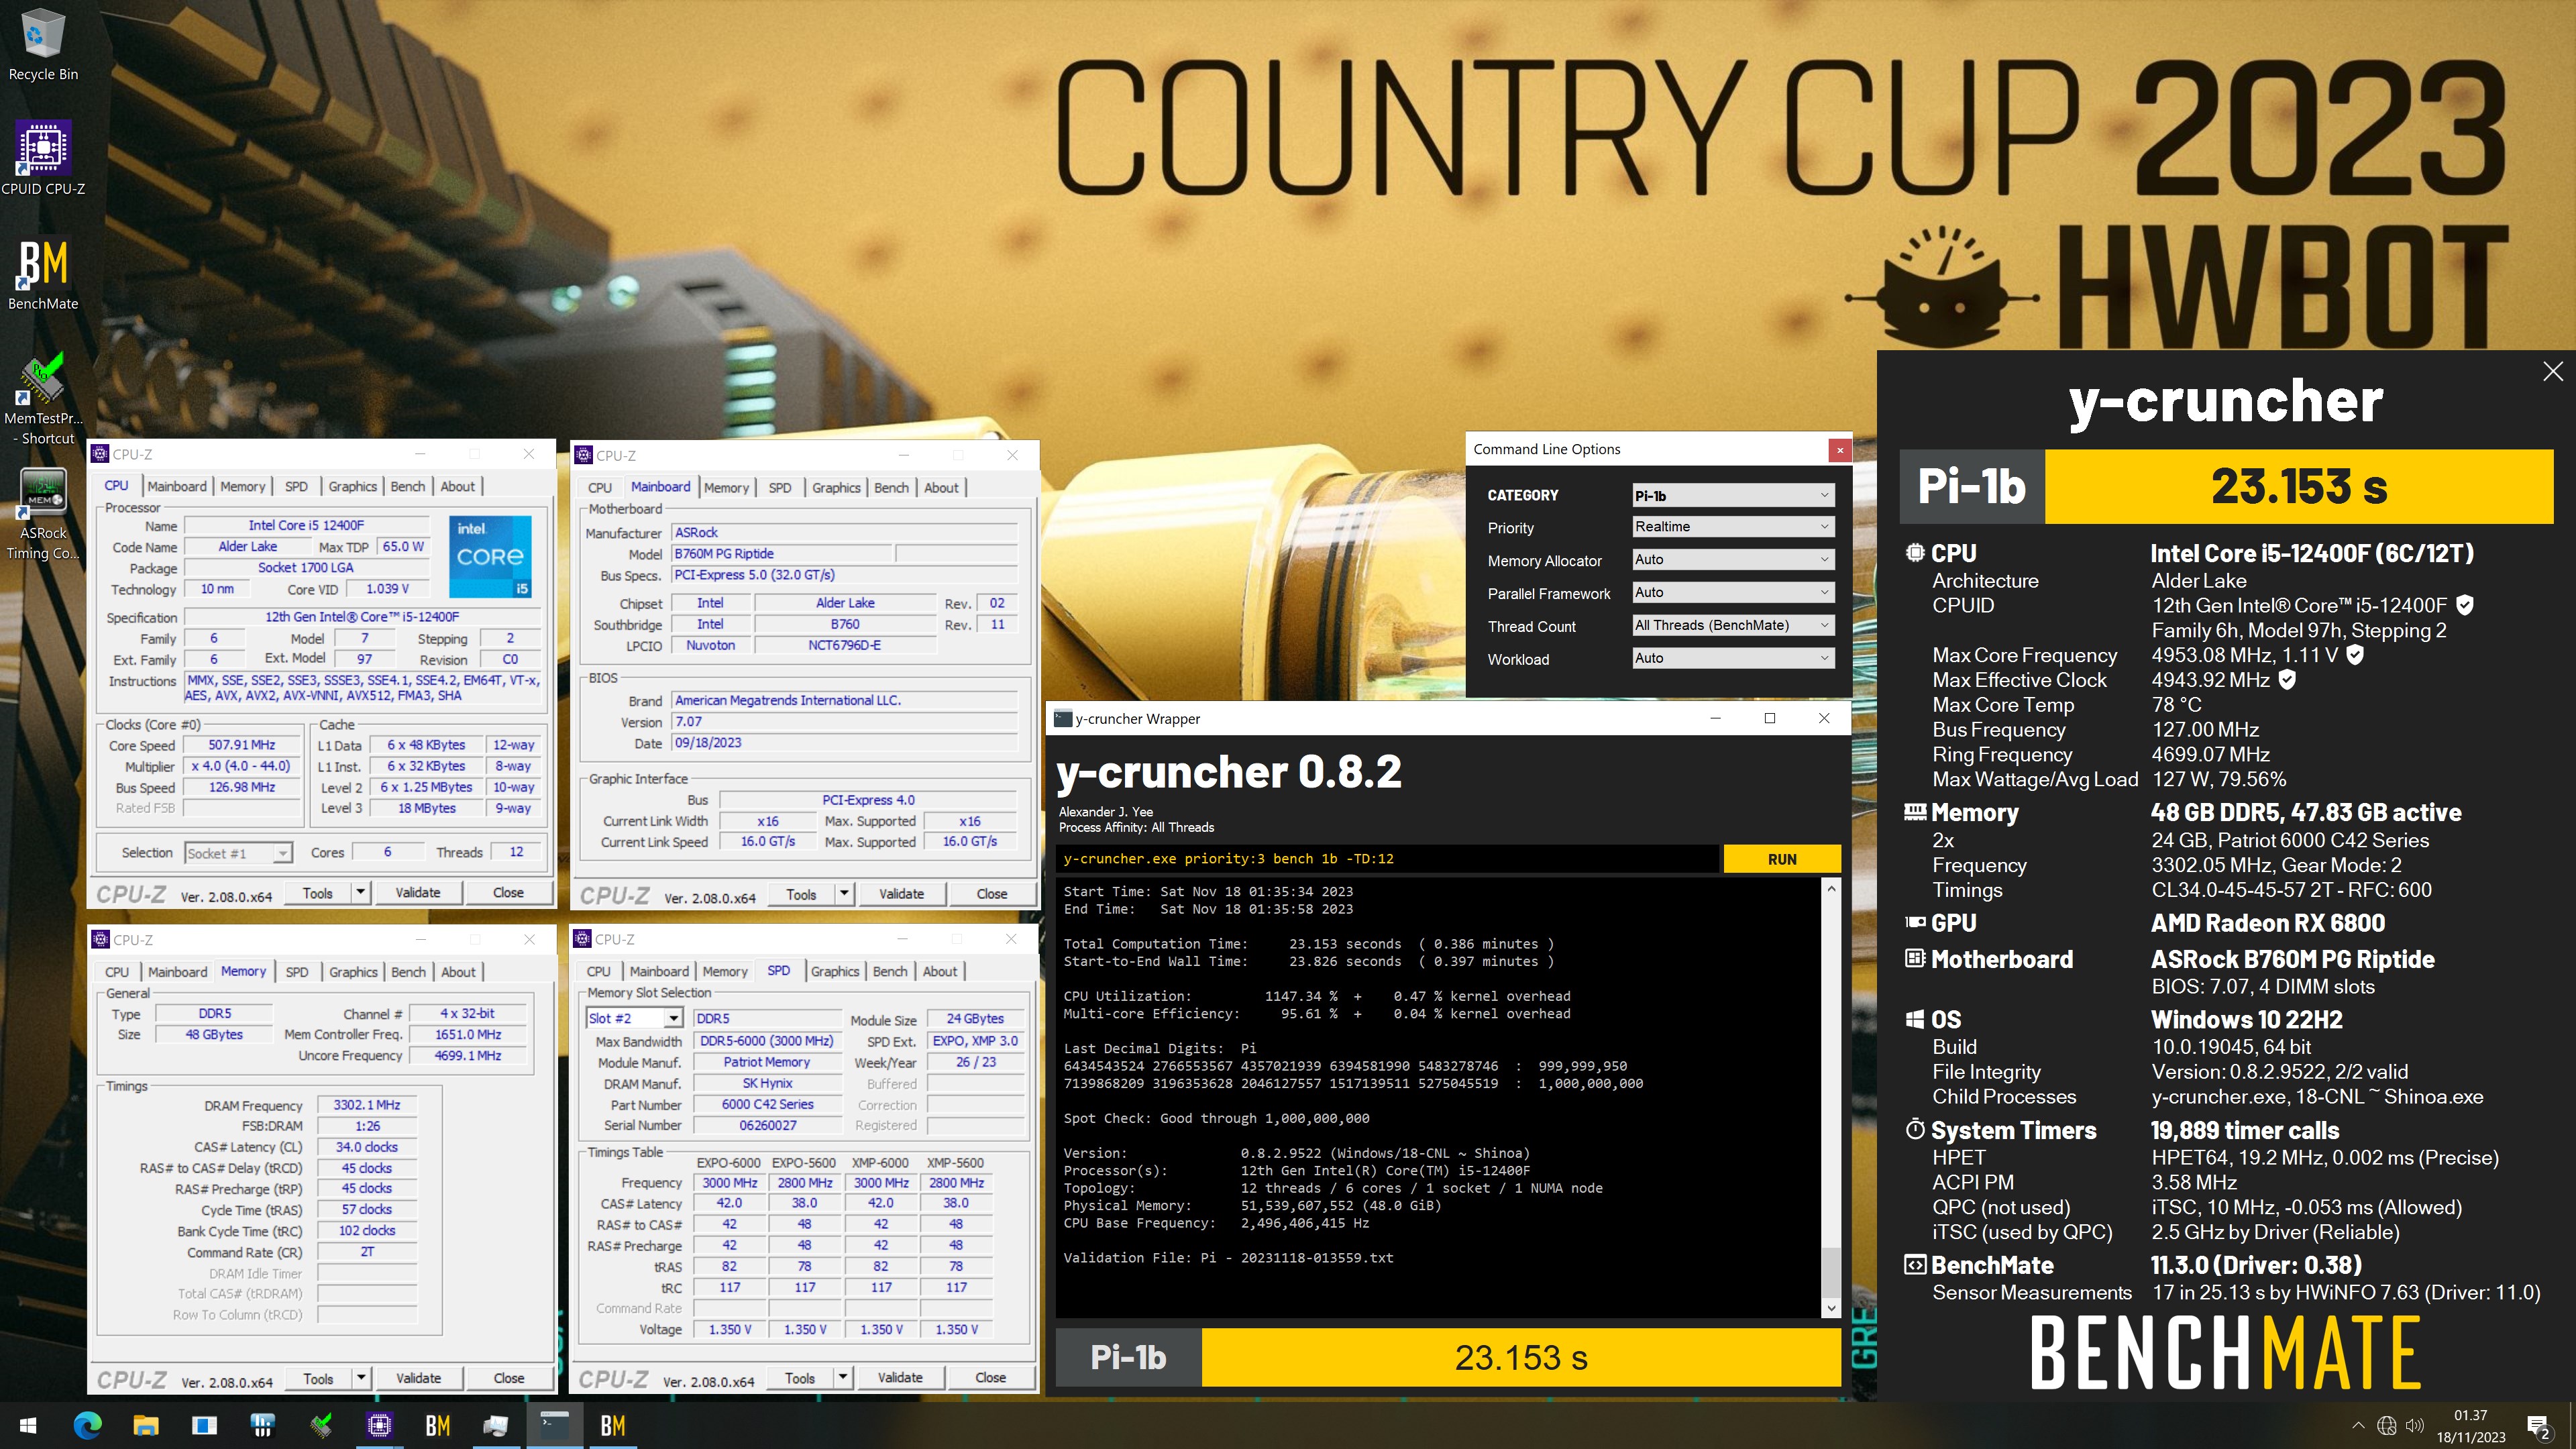Close the Command Line Options dialog

coord(1839,450)
